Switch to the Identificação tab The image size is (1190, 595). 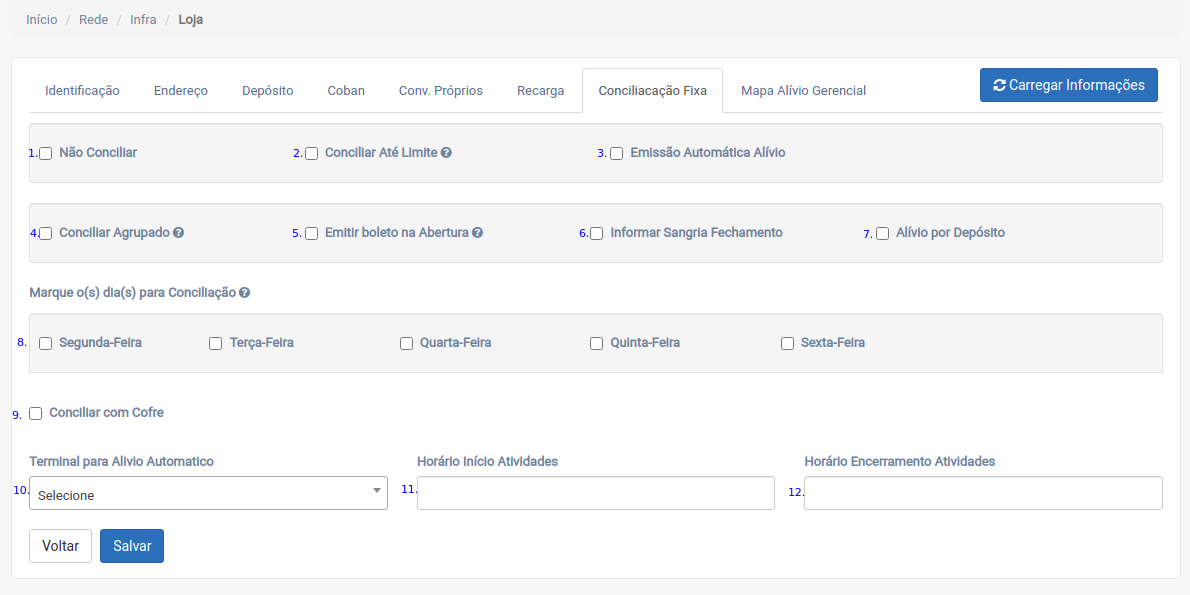[82, 91]
